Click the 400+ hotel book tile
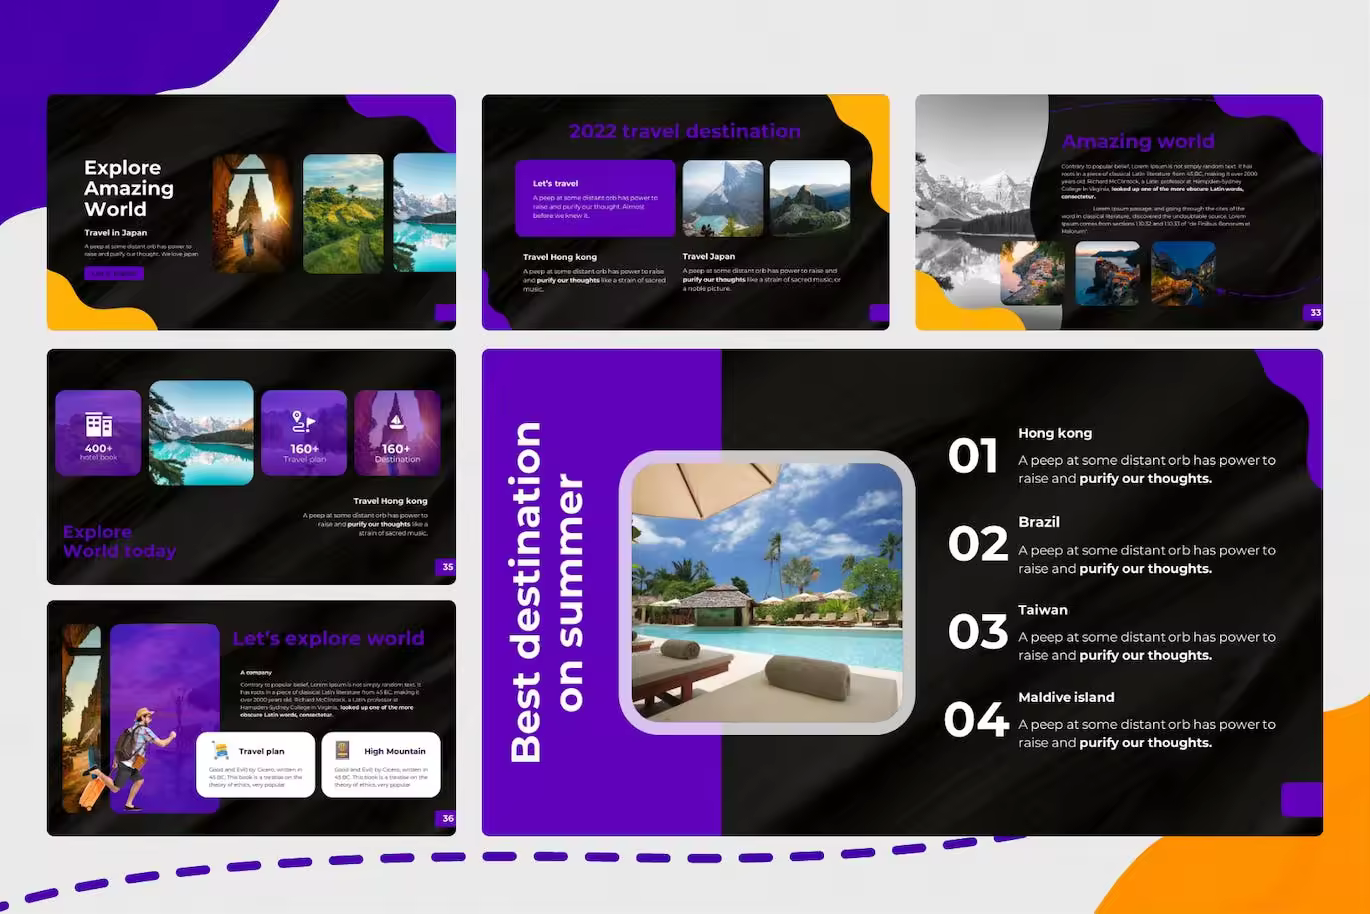1370x914 pixels. point(98,433)
